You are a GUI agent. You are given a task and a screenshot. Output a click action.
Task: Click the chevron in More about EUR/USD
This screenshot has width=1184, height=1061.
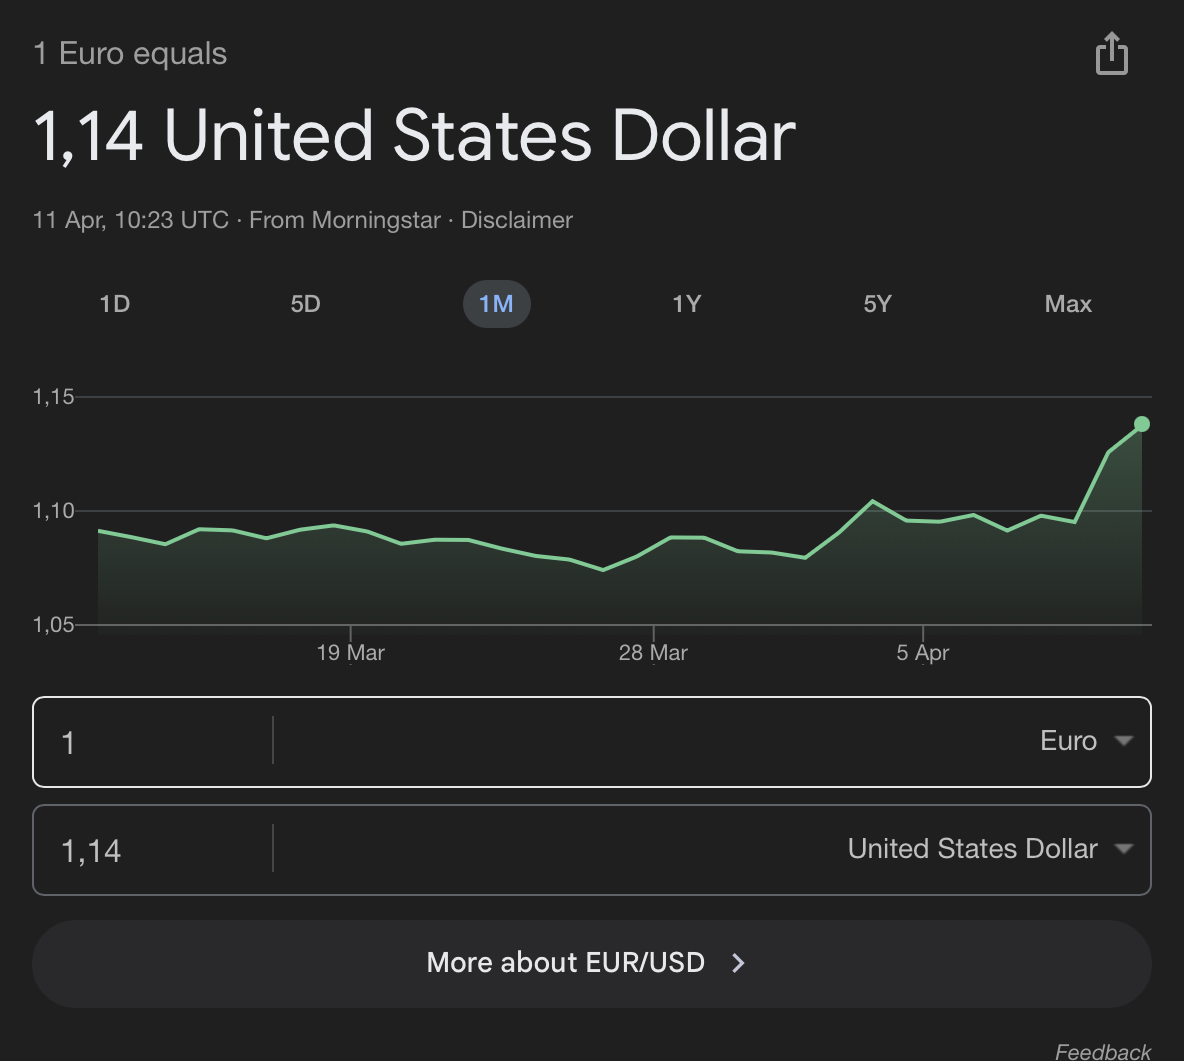click(x=738, y=963)
